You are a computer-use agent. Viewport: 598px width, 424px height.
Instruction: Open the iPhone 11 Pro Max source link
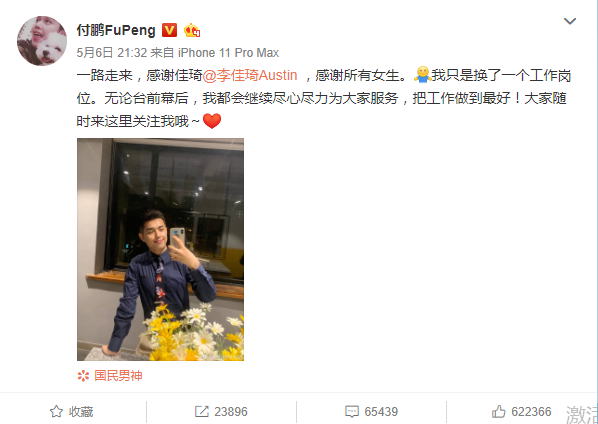pos(228,53)
